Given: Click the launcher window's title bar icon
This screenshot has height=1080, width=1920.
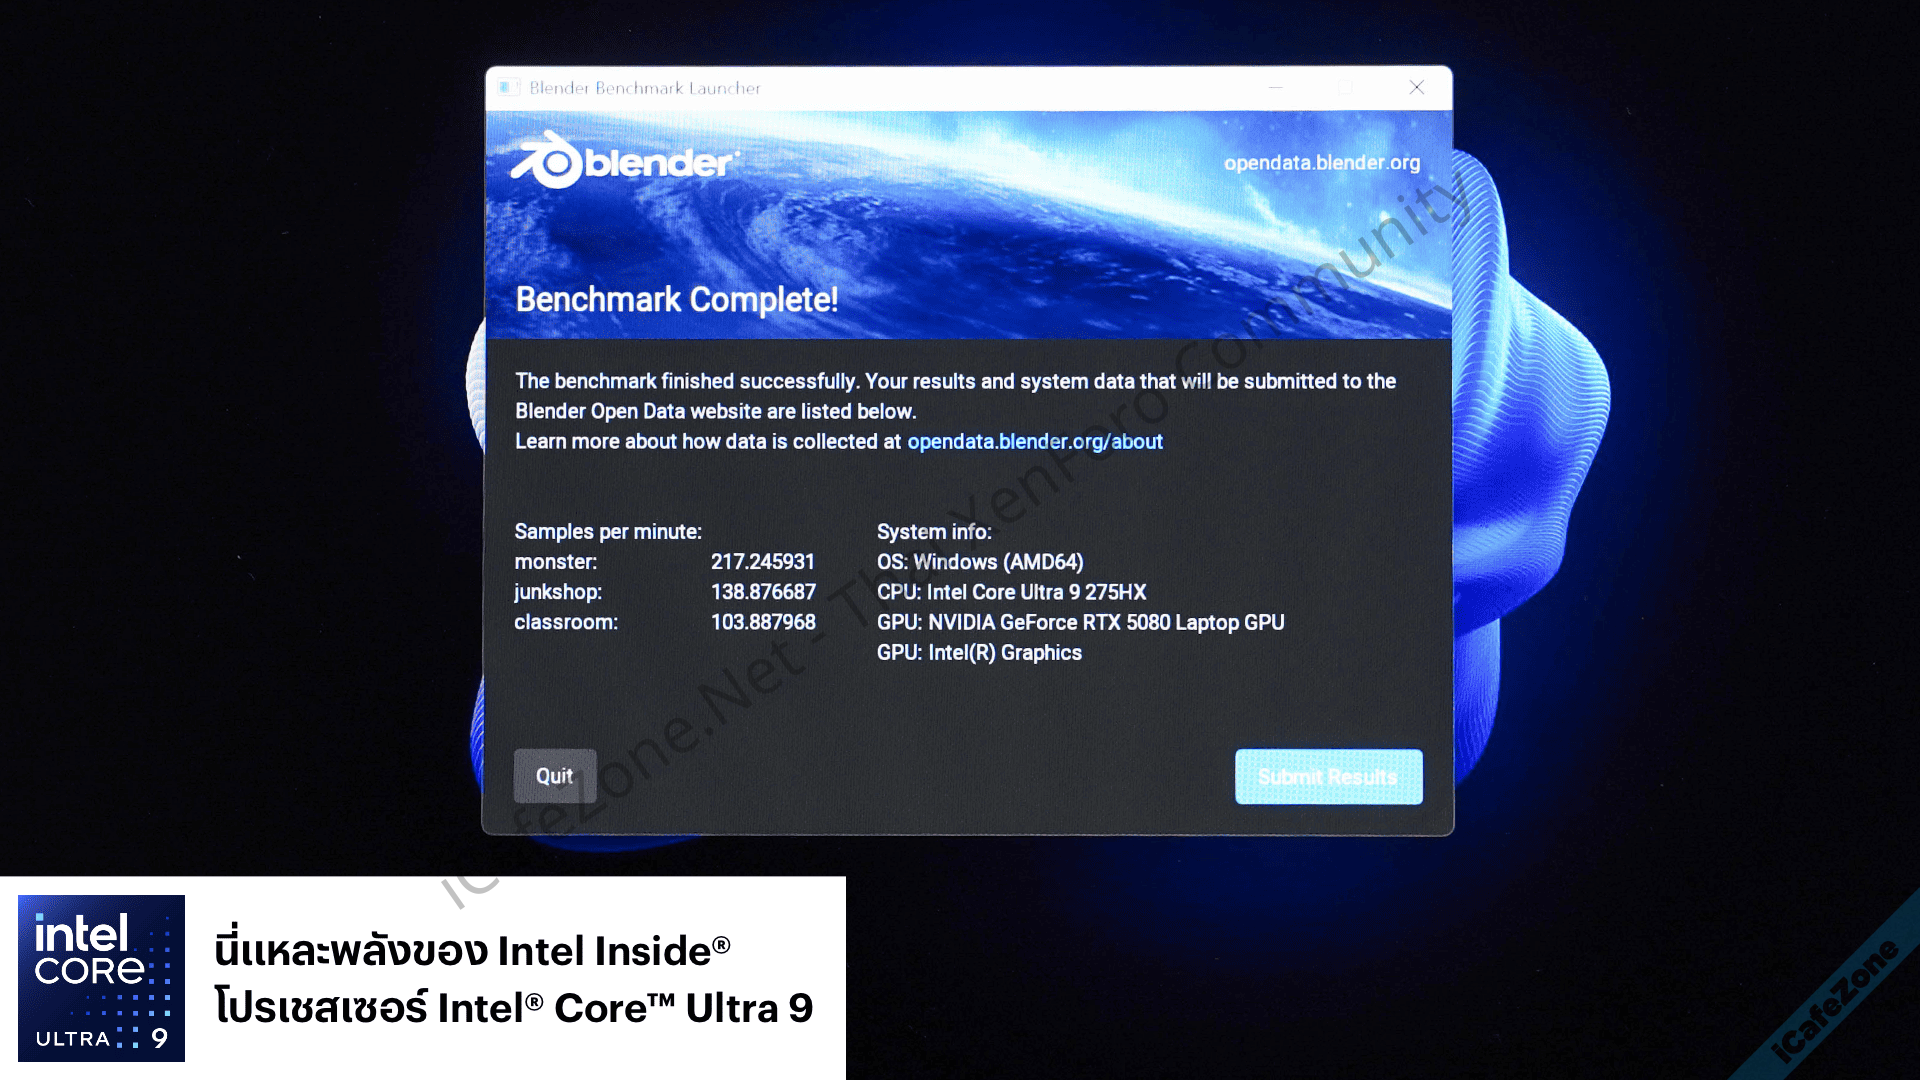Looking at the screenshot, I should click(x=508, y=88).
